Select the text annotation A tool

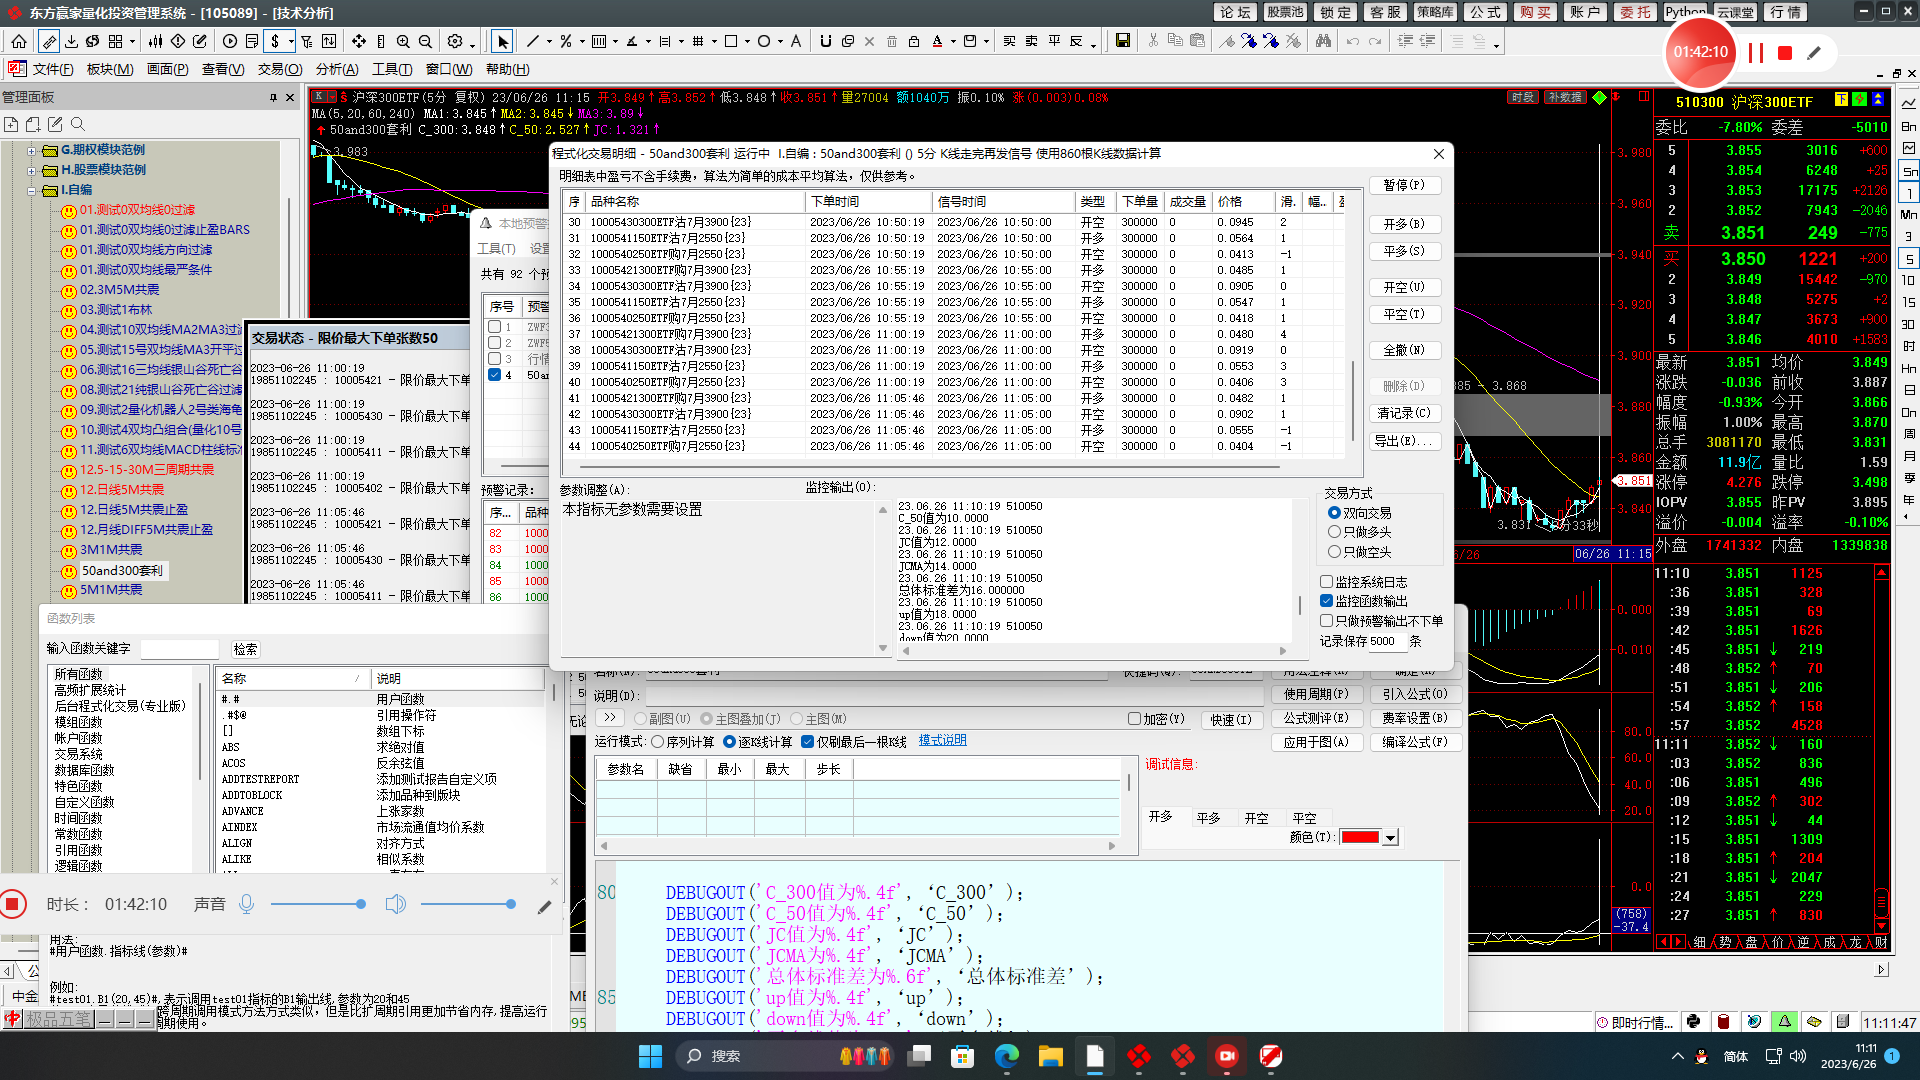[796, 41]
